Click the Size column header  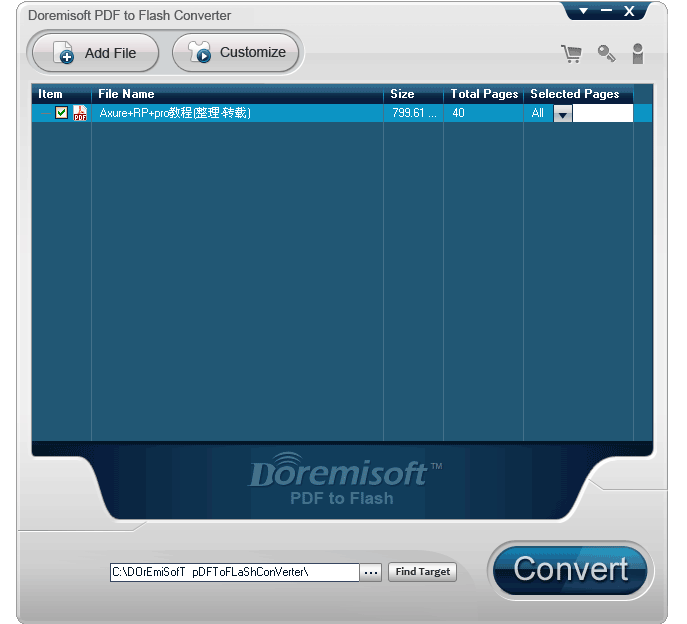coord(402,94)
